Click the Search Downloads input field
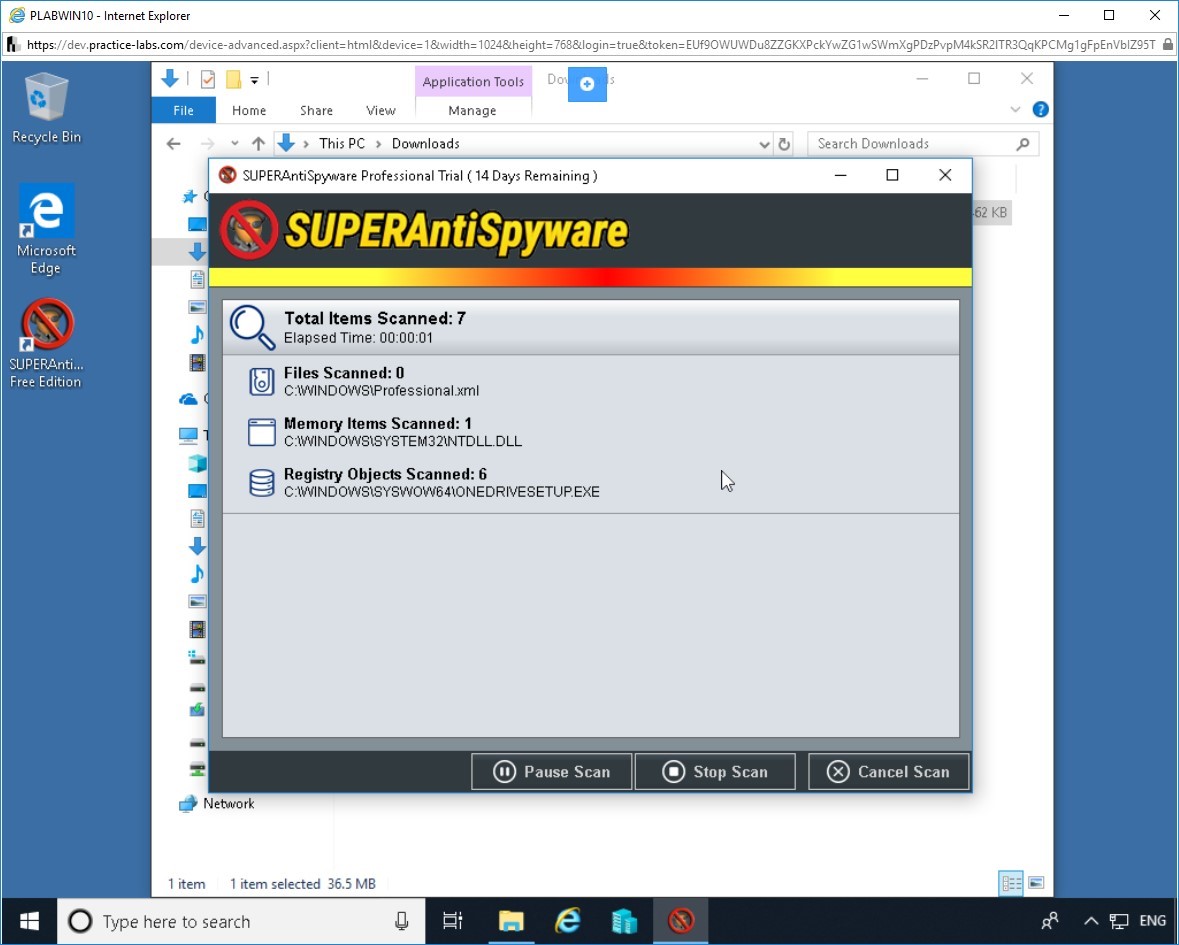Screen dimensions: 1179x945 coord(923,144)
